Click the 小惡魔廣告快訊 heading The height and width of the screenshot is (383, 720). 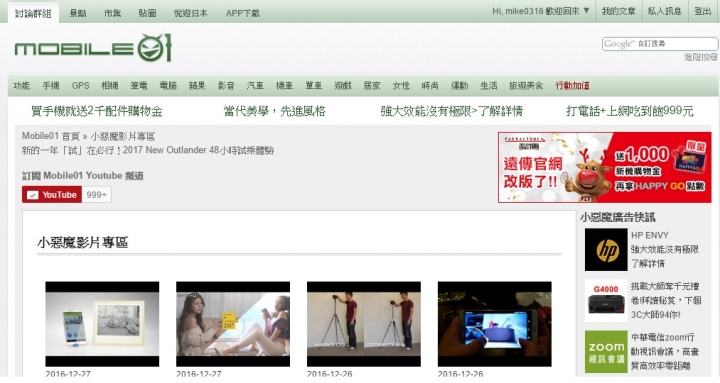point(618,217)
